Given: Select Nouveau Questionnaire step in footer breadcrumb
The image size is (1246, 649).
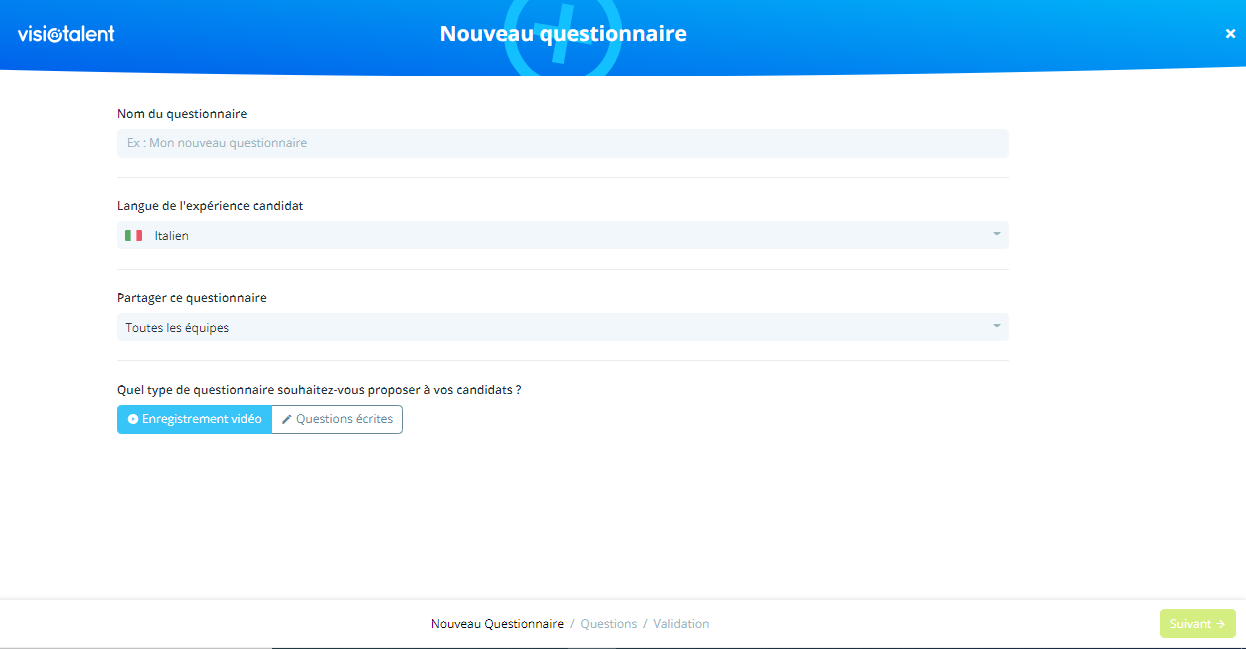Looking at the screenshot, I should [x=497, y=624].
